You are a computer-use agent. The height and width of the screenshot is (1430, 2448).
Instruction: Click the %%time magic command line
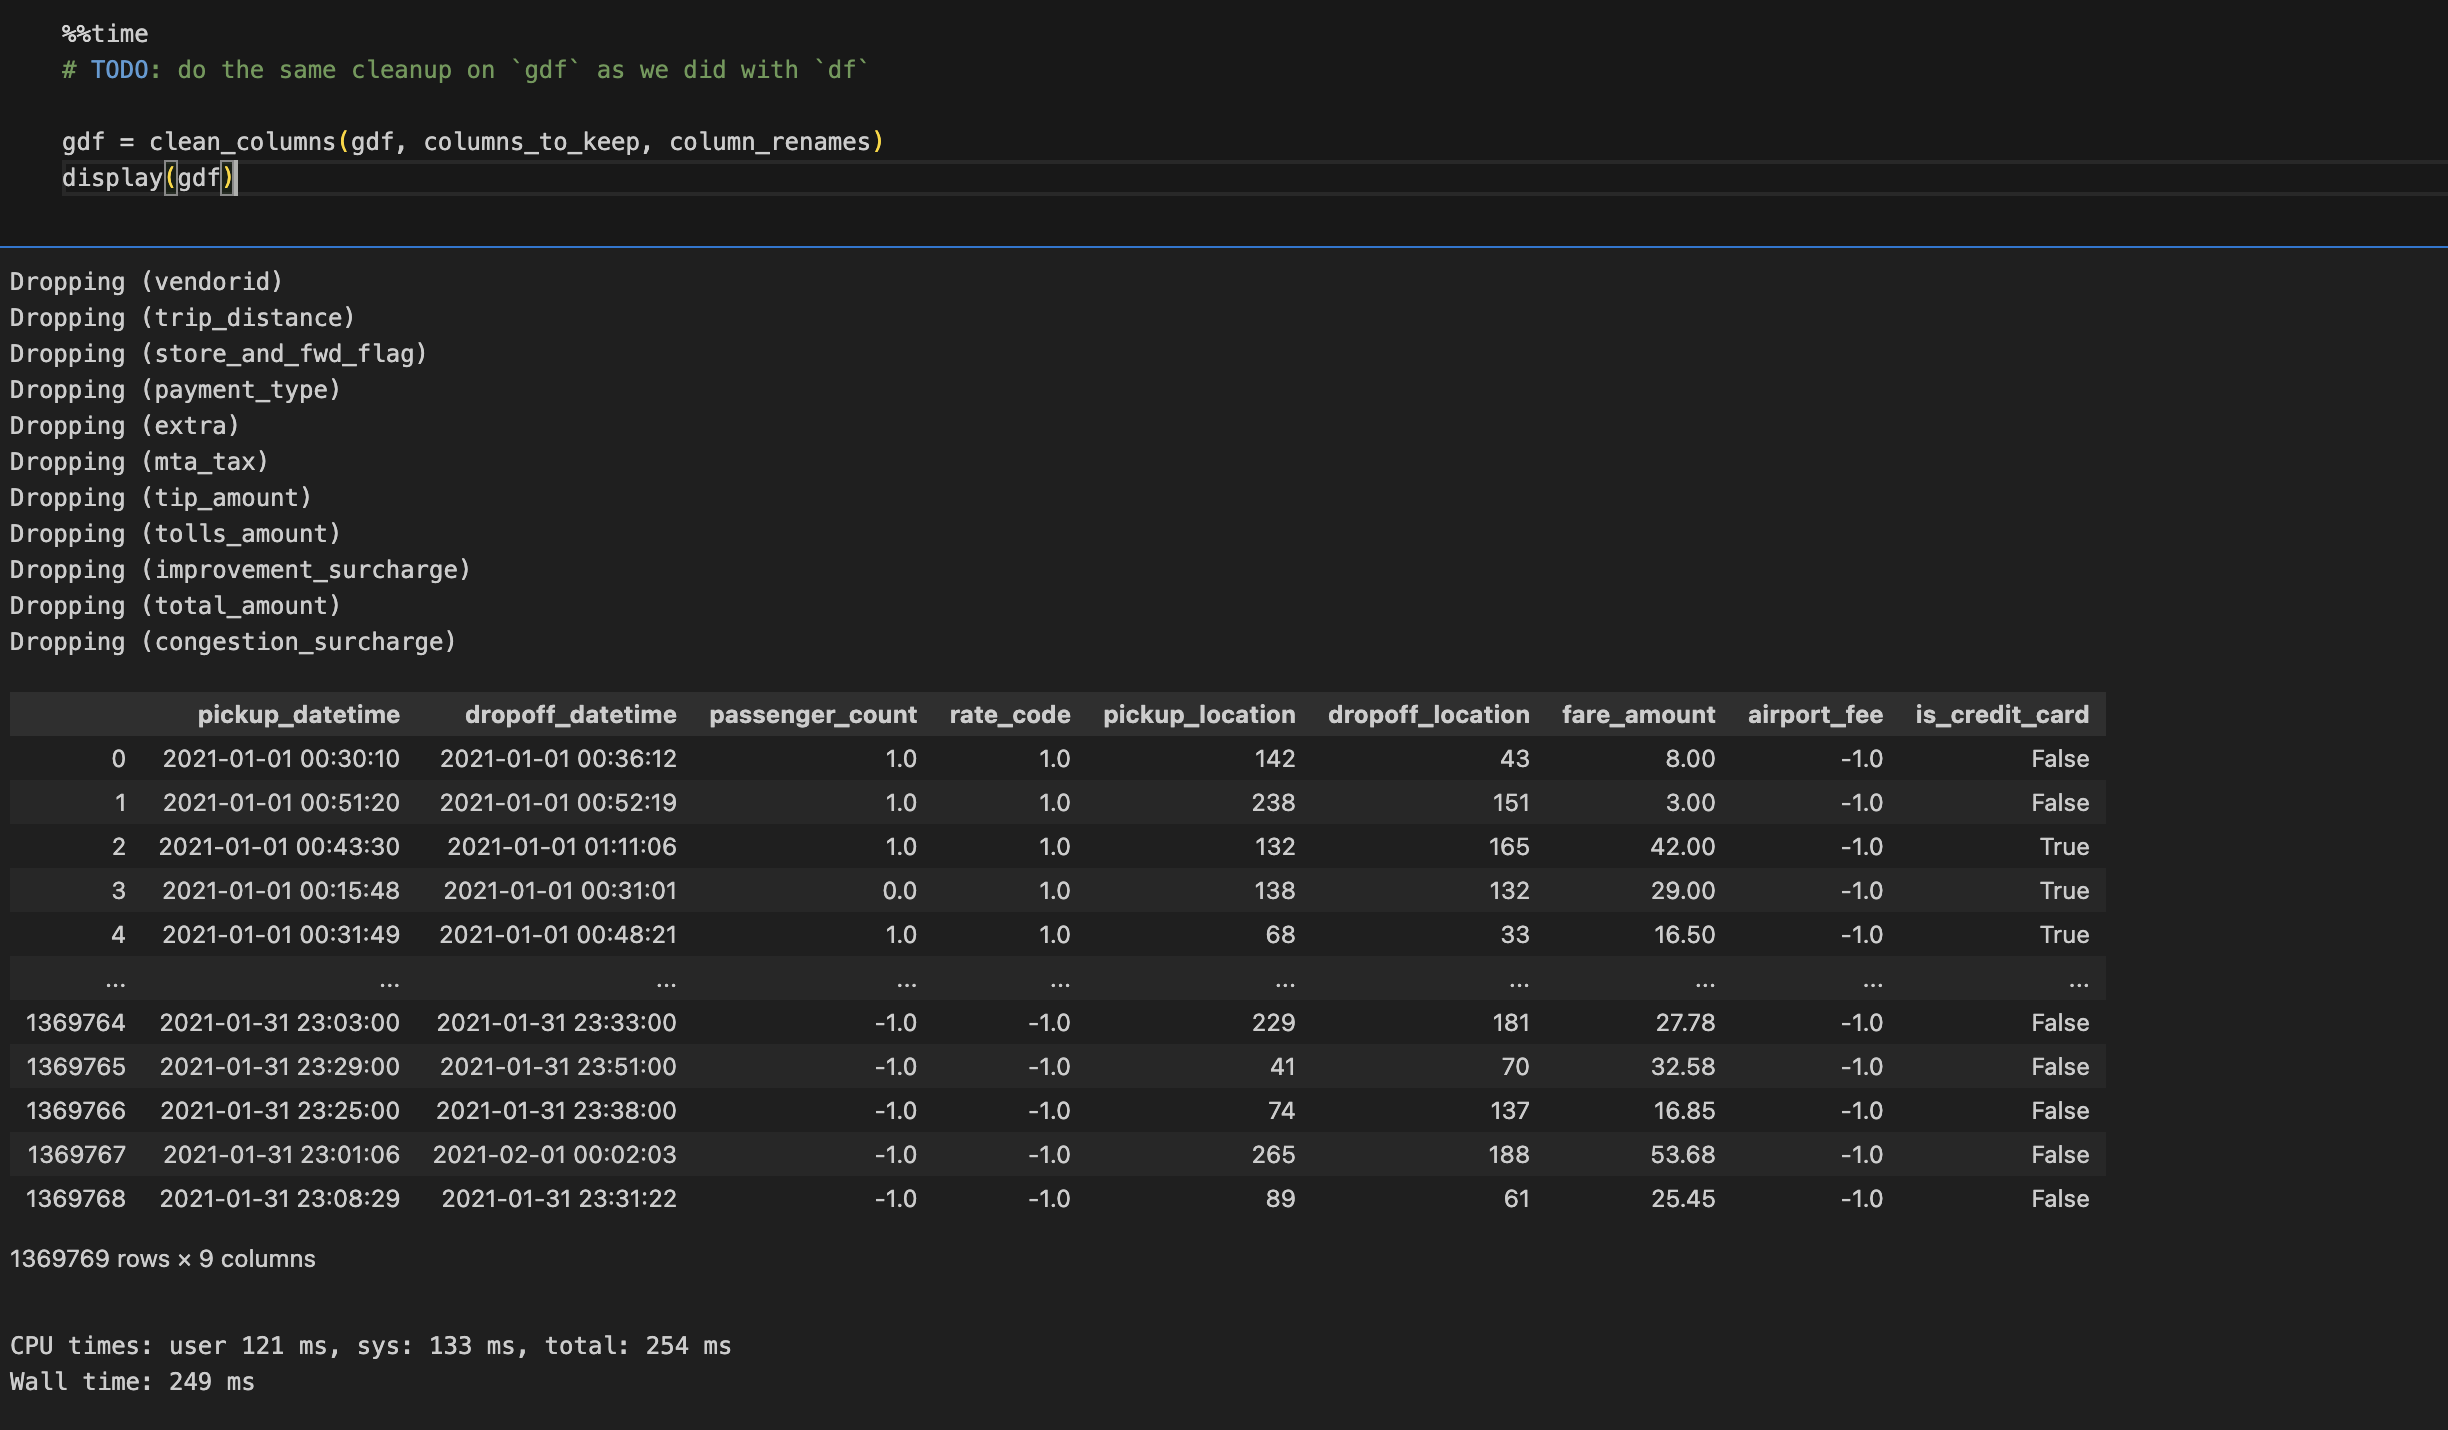coord(105,34)
